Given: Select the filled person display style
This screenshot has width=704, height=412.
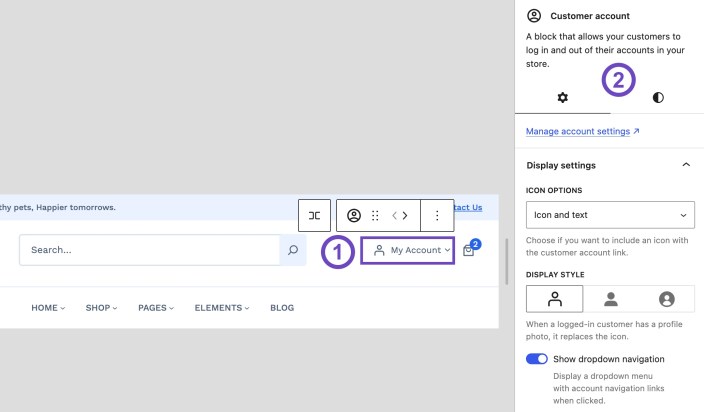Looking at the screenshot, I should pyautogui.click(x=611, y=299).
